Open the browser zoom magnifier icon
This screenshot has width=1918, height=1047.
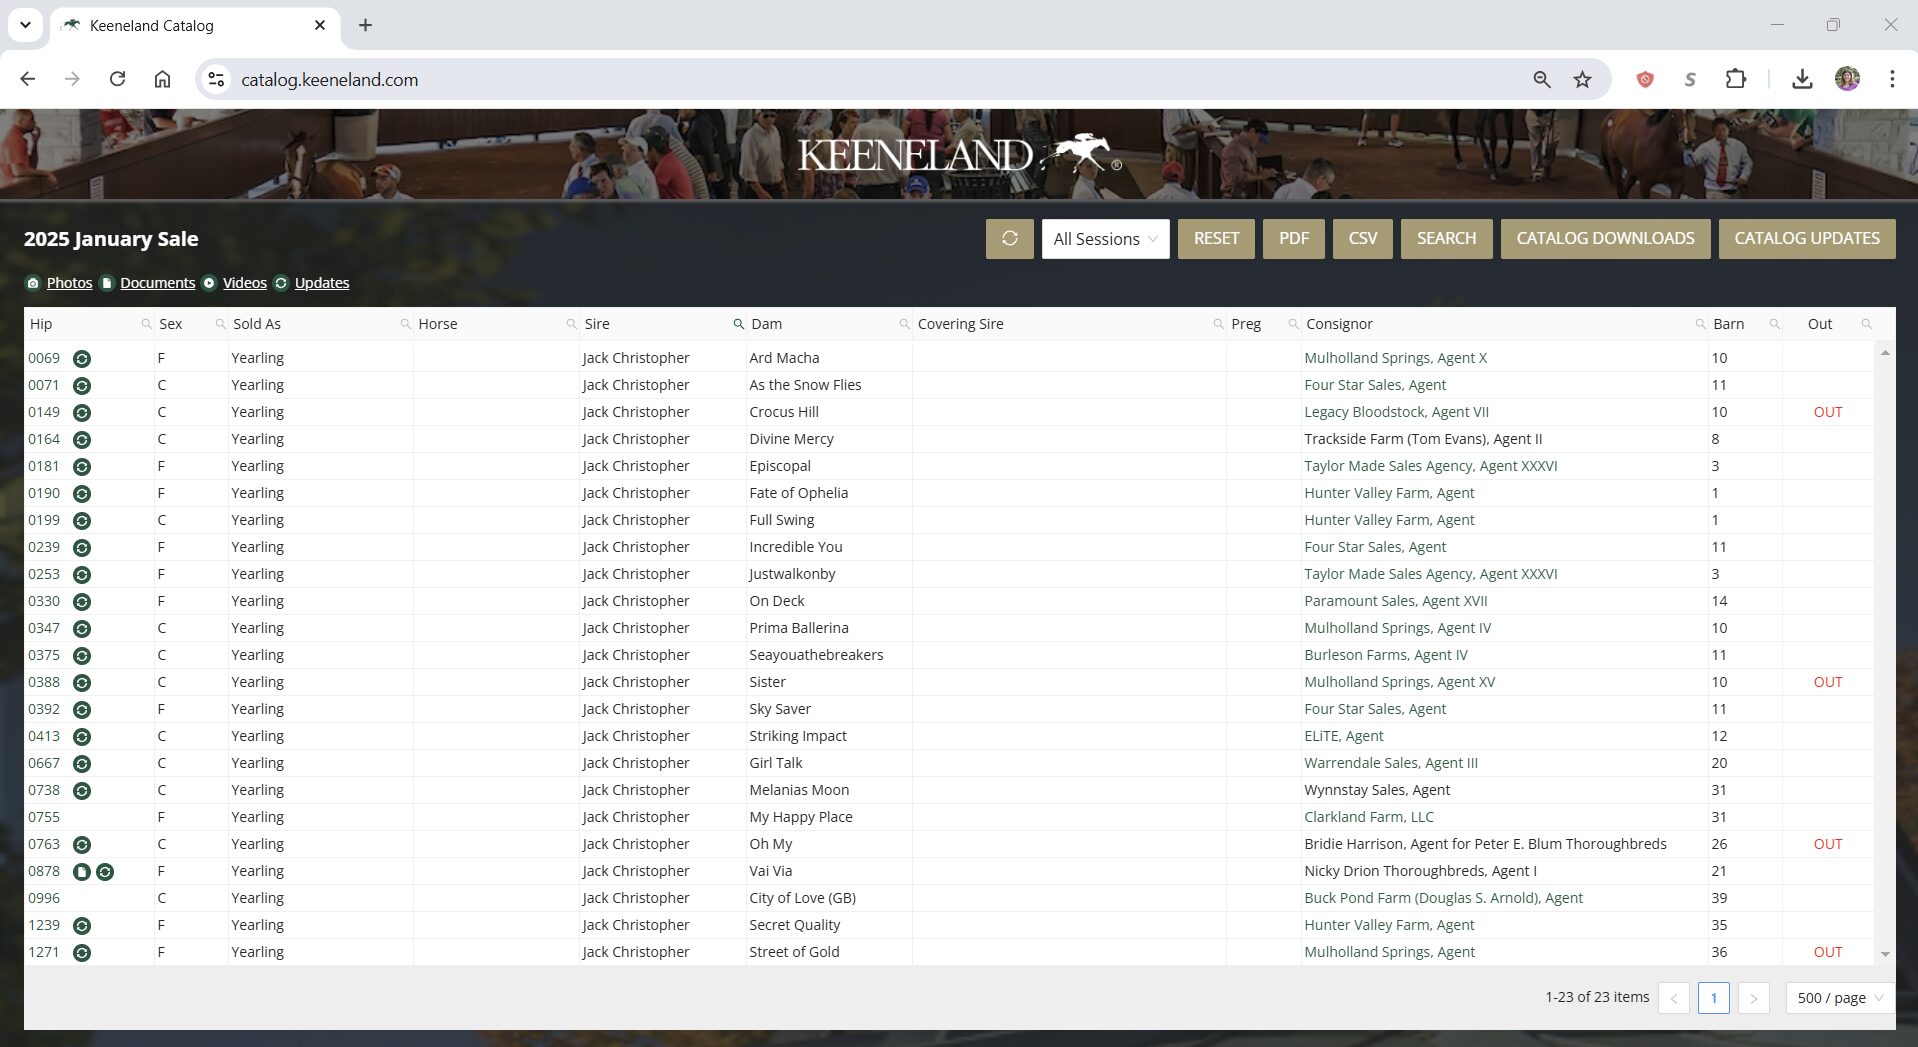click(1541, 79)
